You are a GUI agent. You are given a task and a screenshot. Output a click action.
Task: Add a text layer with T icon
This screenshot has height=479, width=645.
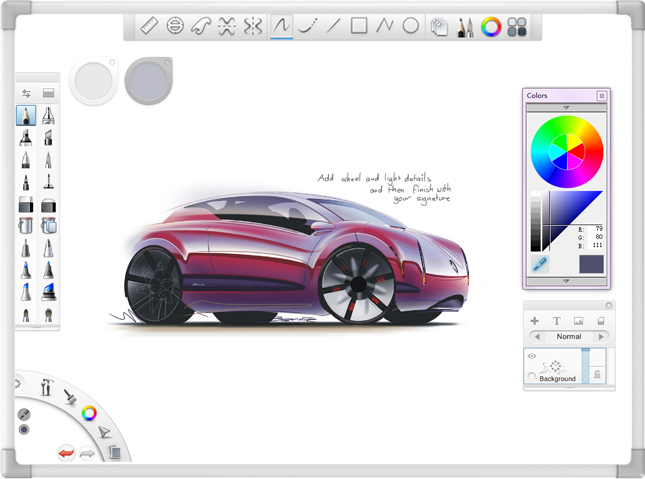tap(557, 321)
